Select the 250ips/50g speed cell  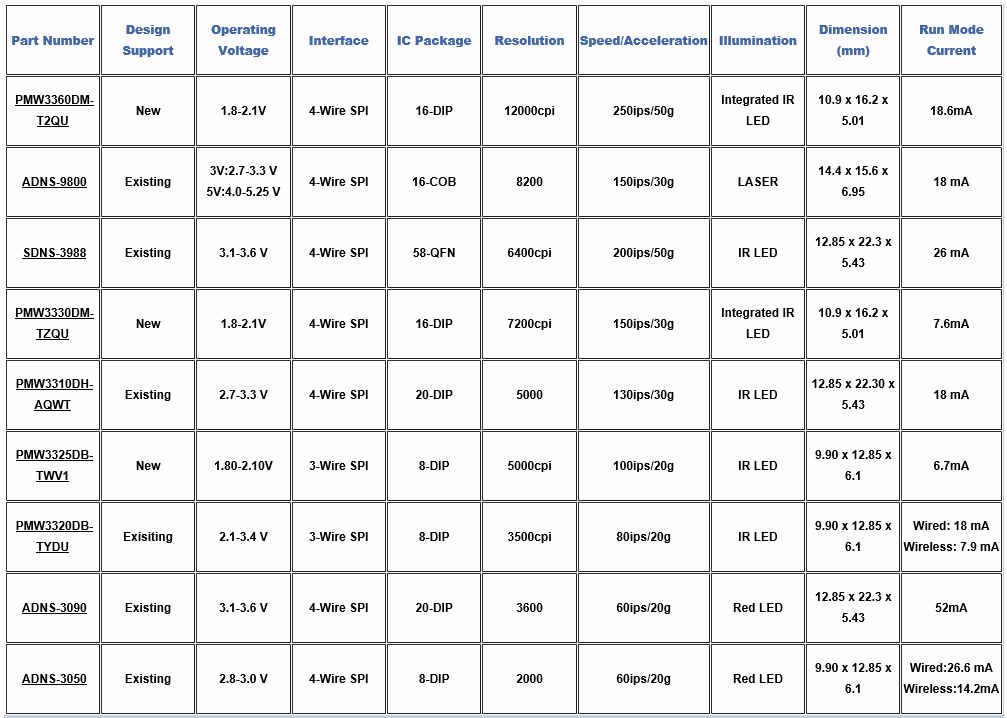[643, 111]
